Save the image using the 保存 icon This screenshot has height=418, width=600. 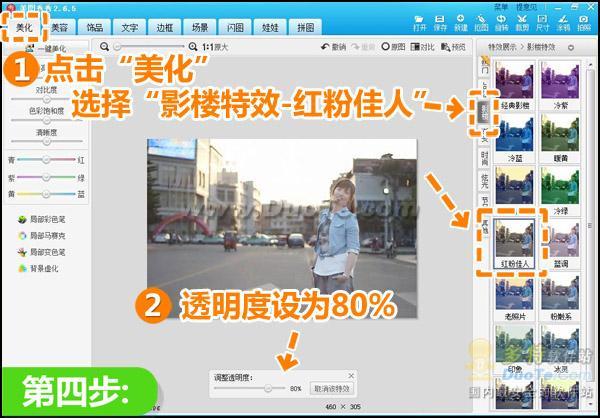(x=440, y=23)
